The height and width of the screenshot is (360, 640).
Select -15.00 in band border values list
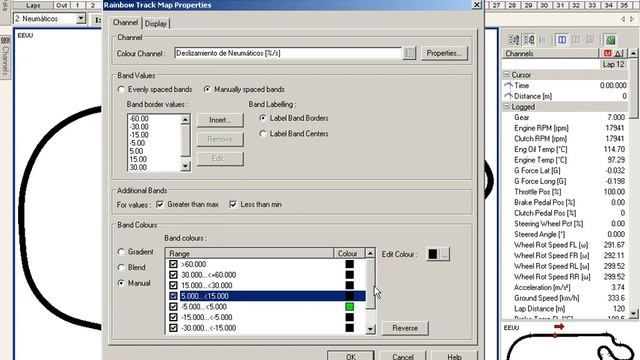tap(139, 135)
